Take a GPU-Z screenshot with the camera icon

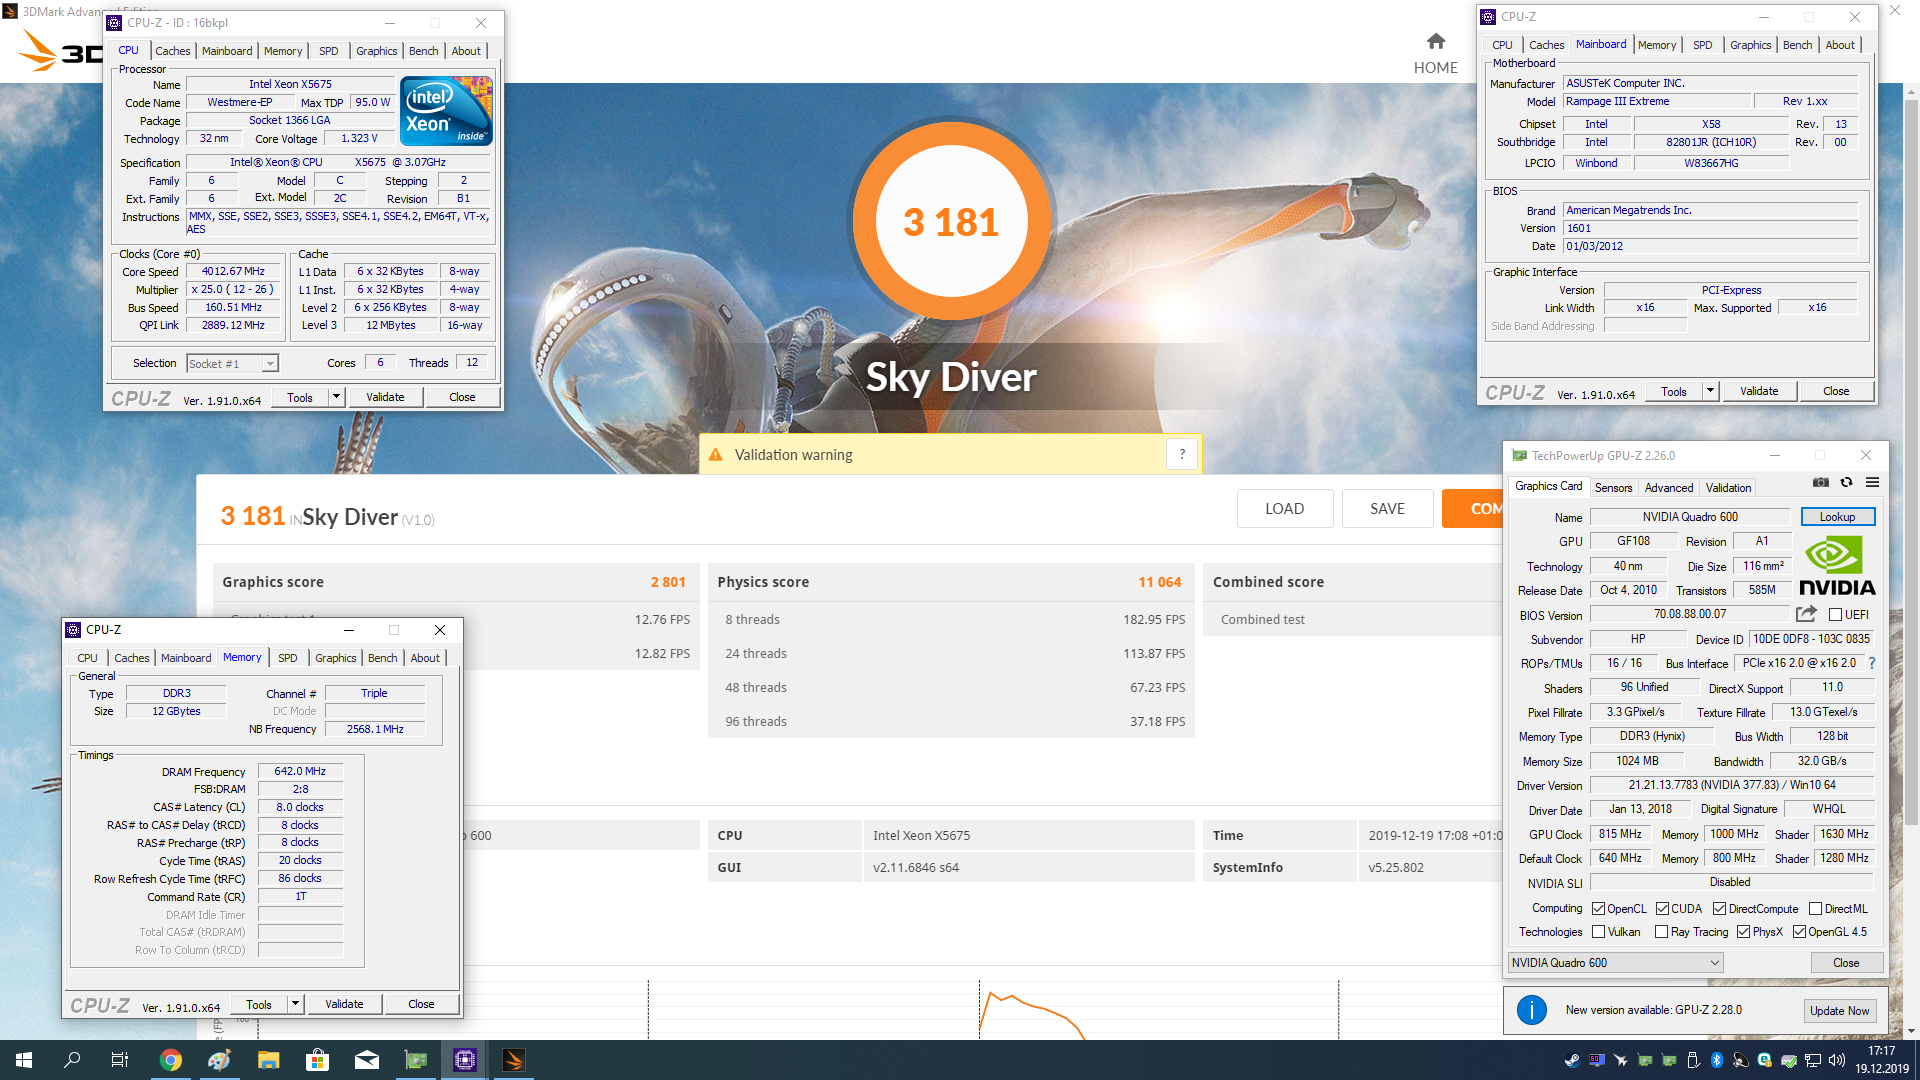pyautogui.click(x=1821, y=482)
